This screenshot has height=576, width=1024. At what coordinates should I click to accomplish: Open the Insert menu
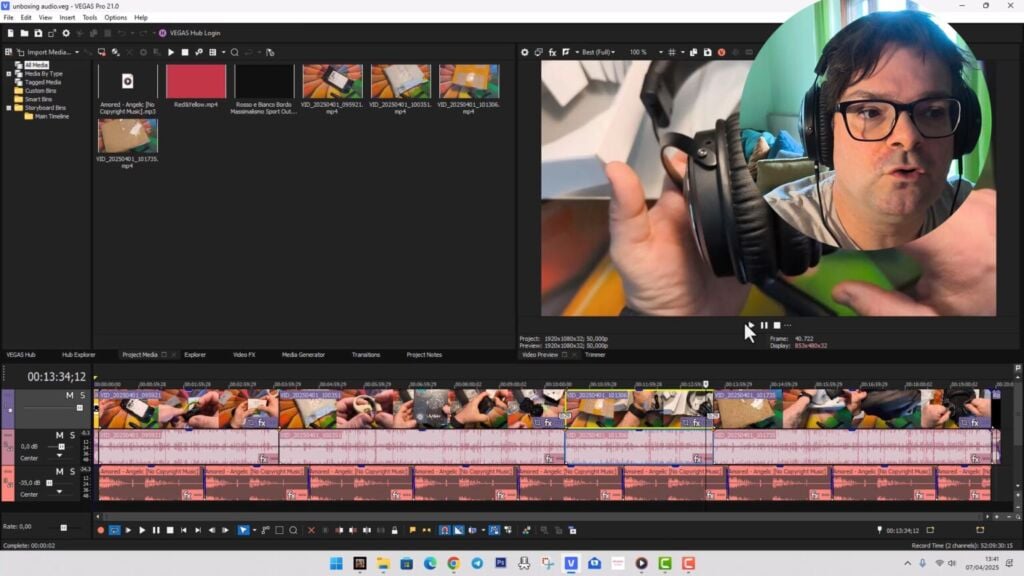pyautogui.click(x=67, y=18)
